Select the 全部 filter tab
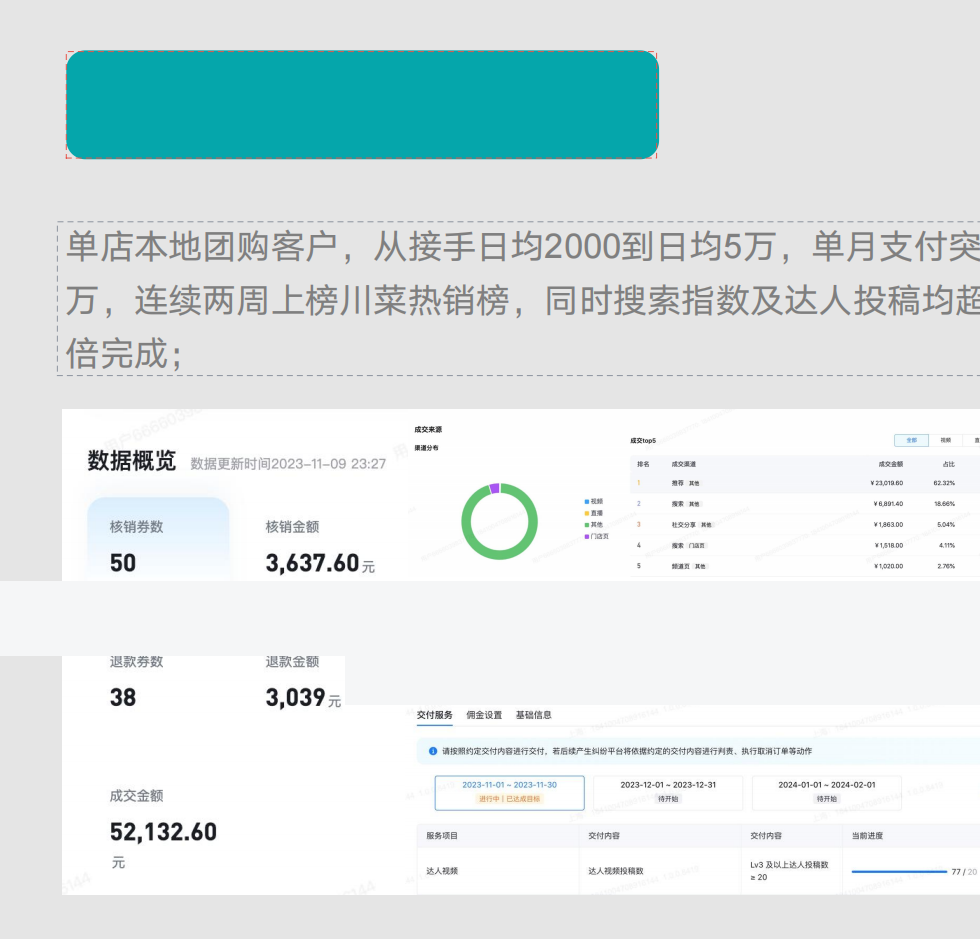This screenshot has width=980, height=939. 911,440
